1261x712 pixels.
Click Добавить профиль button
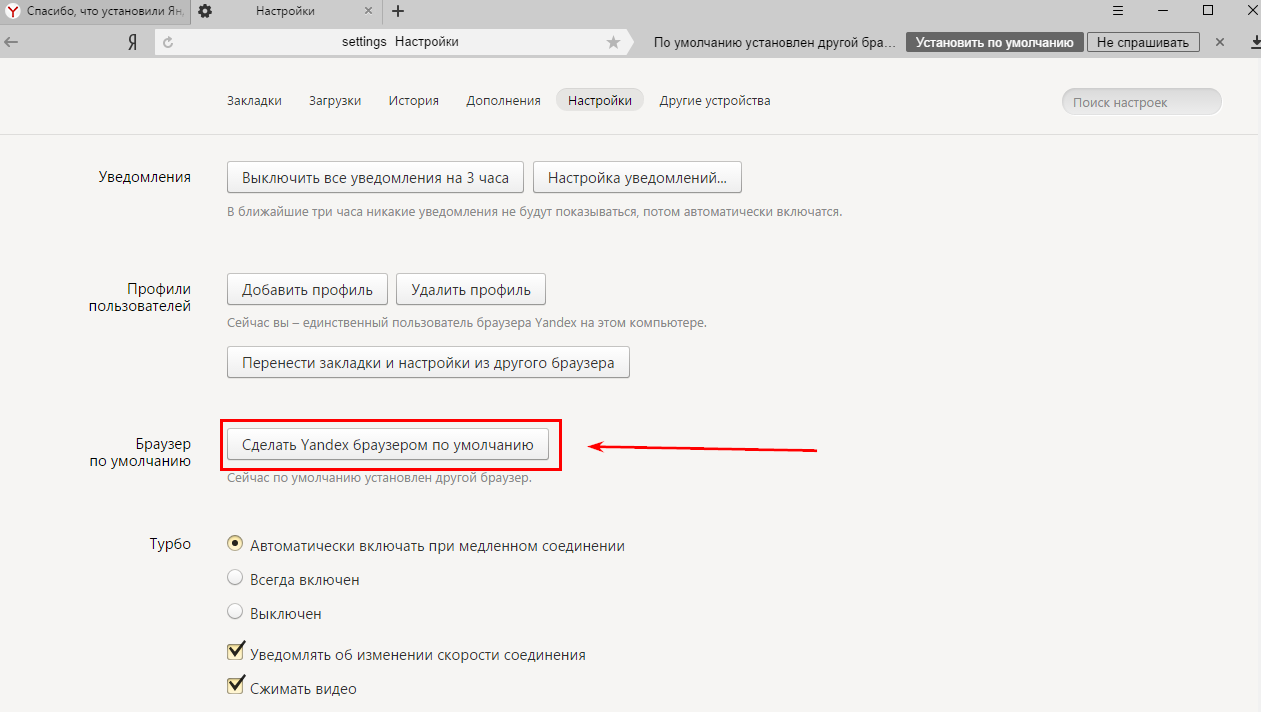[x=307, y=290]
